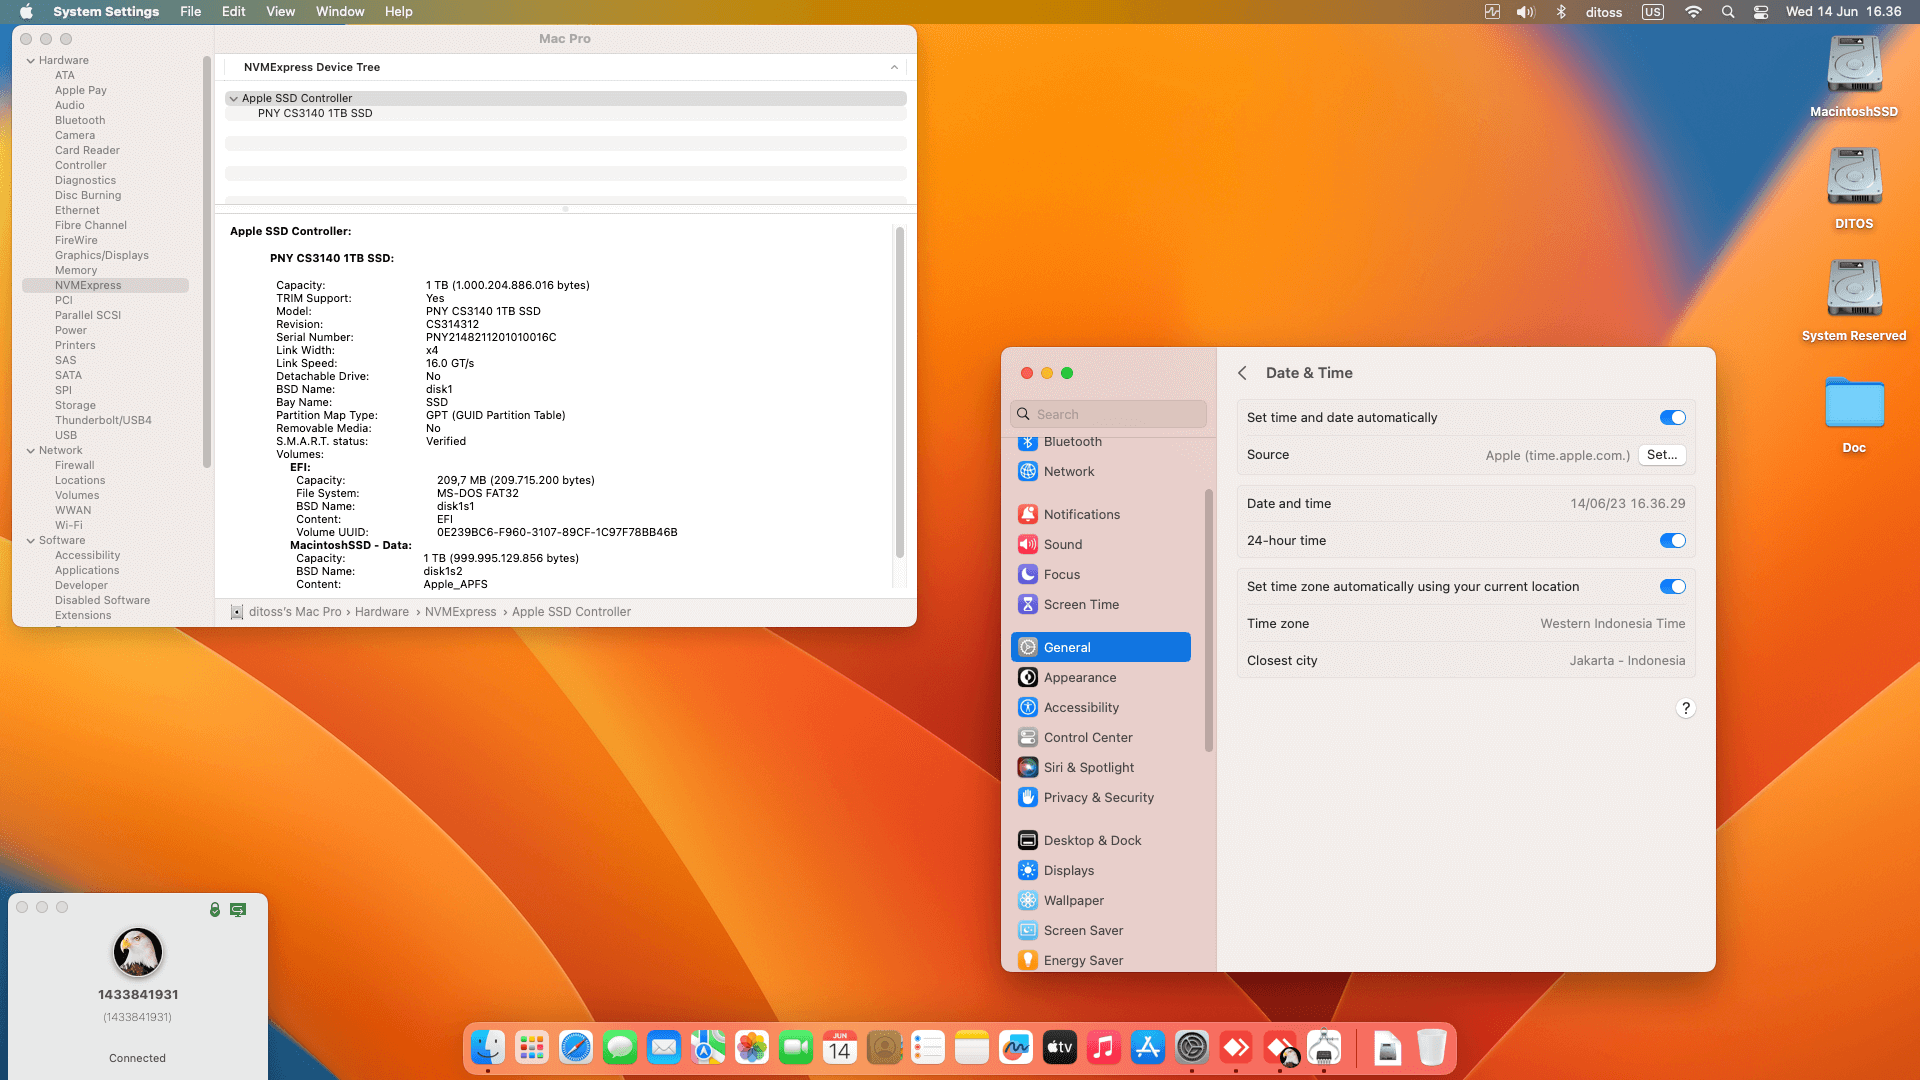Click NVMExpress in the path bar
Viewport: 1920px width, 1080px height.
460,612
